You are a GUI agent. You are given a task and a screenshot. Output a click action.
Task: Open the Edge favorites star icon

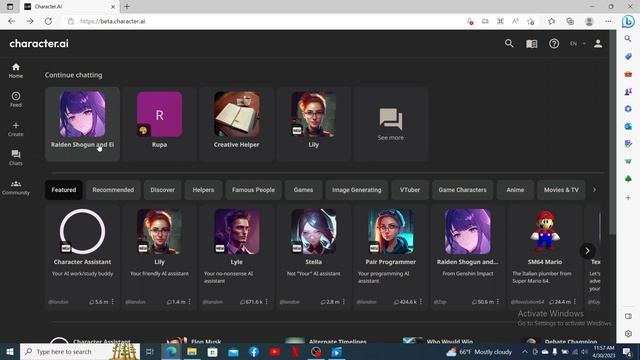(551, 21)
